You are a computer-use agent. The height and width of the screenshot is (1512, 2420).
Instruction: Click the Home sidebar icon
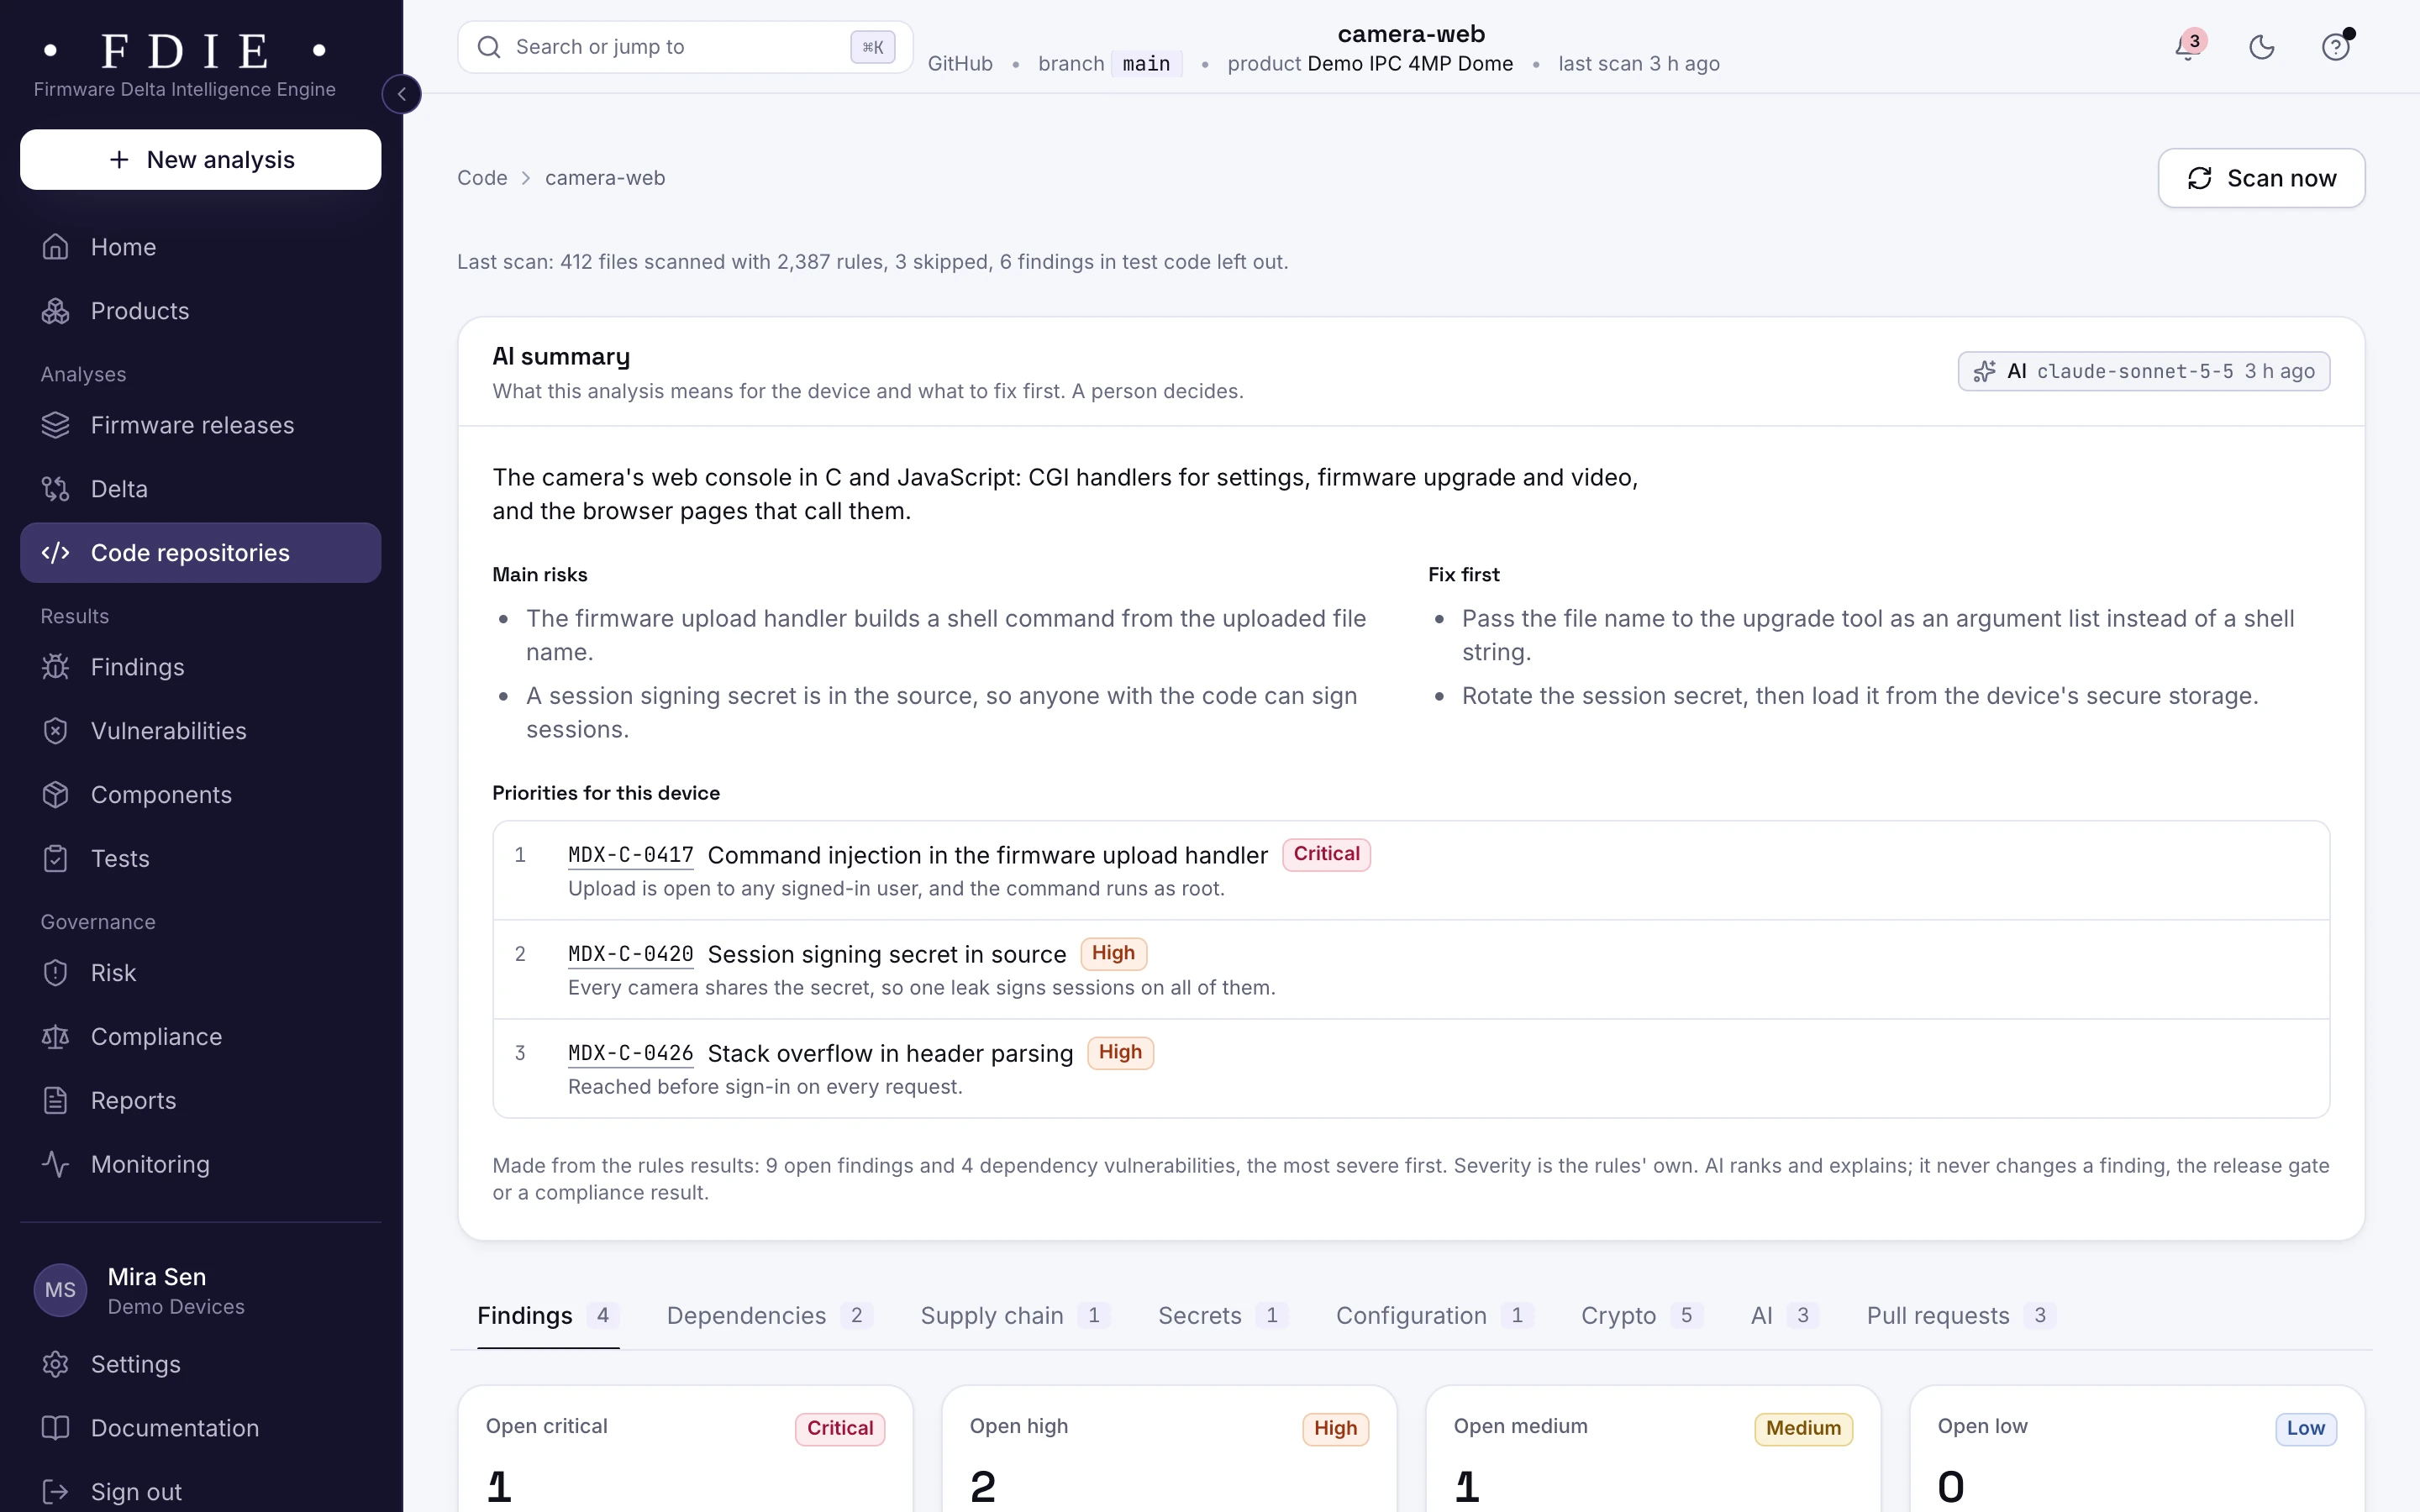pyautogui.click(x=55, y=246)
